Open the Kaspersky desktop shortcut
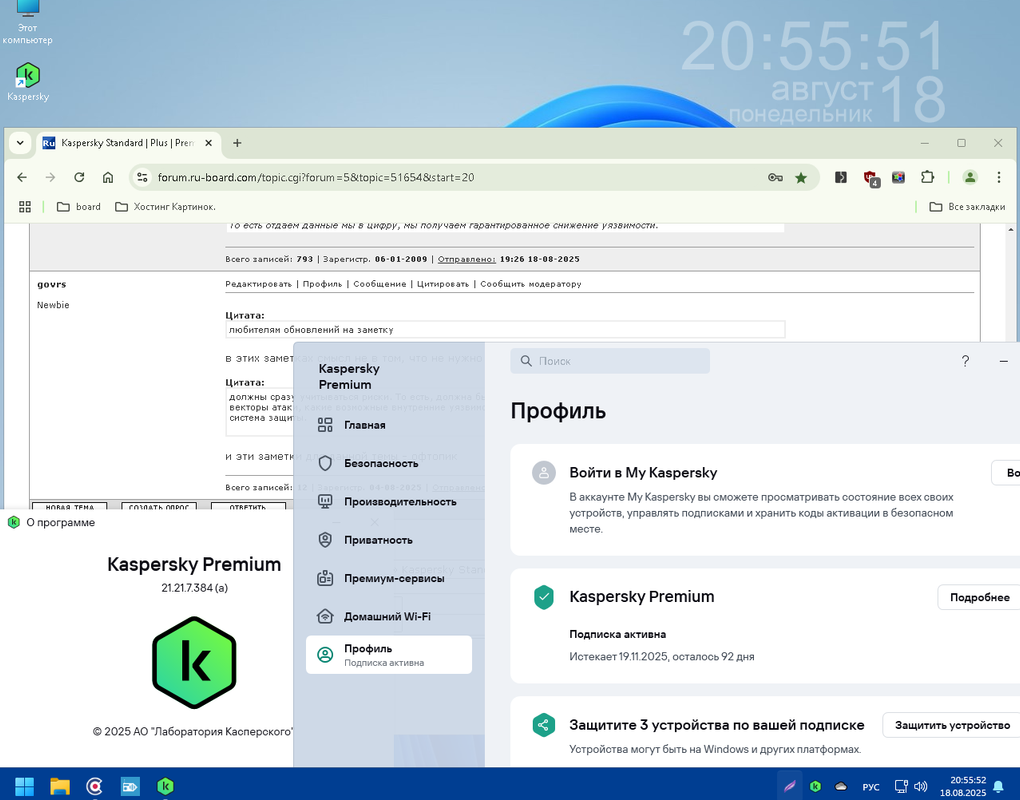1020x800 pixels. point(28,82)
